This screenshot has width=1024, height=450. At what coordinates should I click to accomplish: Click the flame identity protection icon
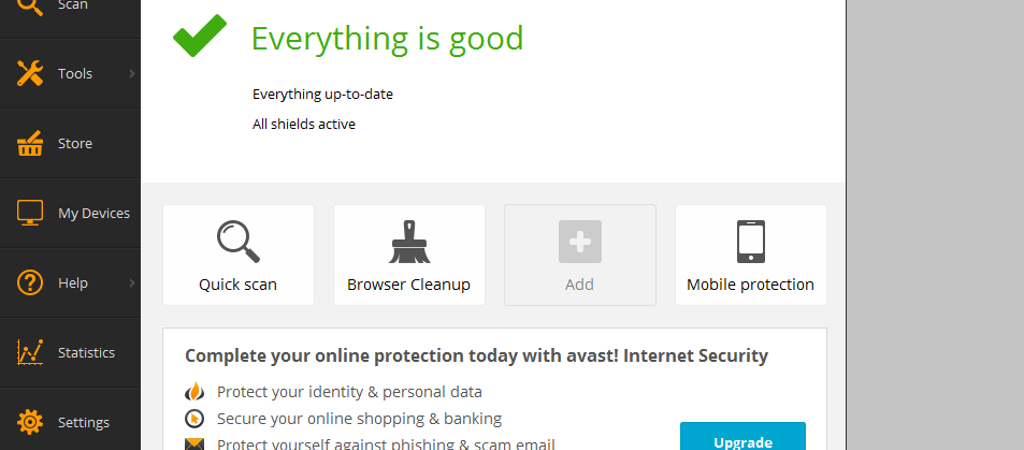194,392
